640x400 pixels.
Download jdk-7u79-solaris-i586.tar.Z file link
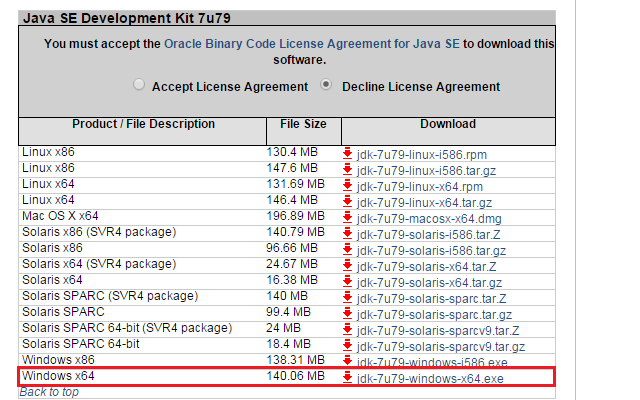(x=428, y=235)
